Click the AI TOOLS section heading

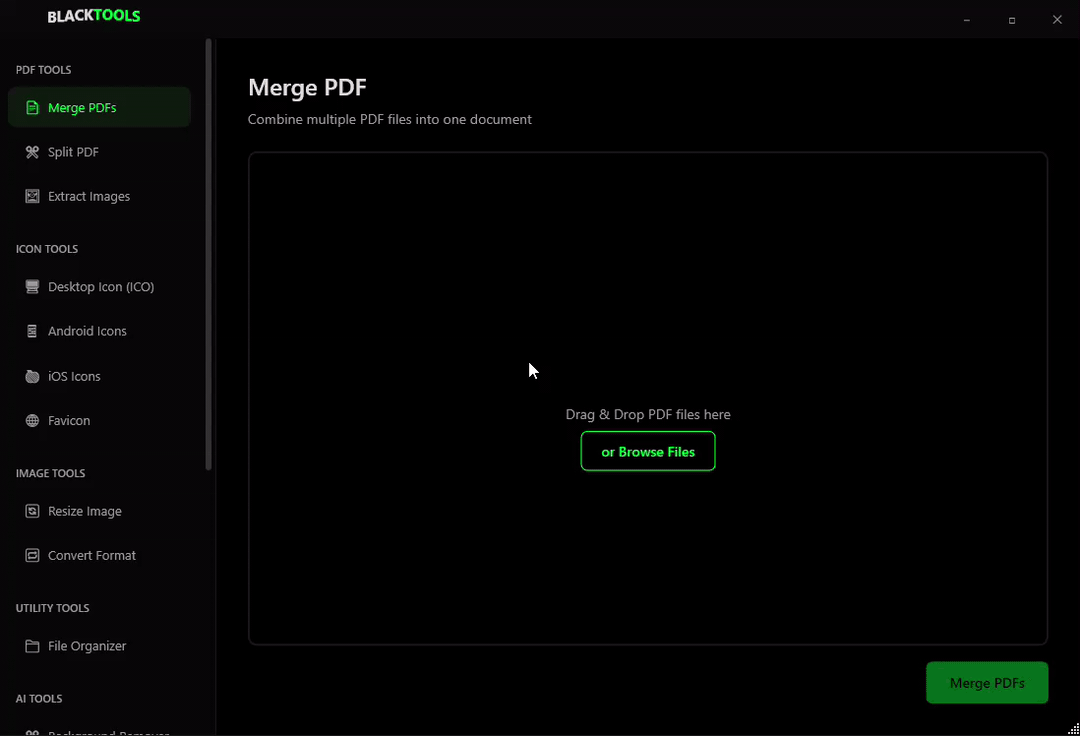pos(39,699)
